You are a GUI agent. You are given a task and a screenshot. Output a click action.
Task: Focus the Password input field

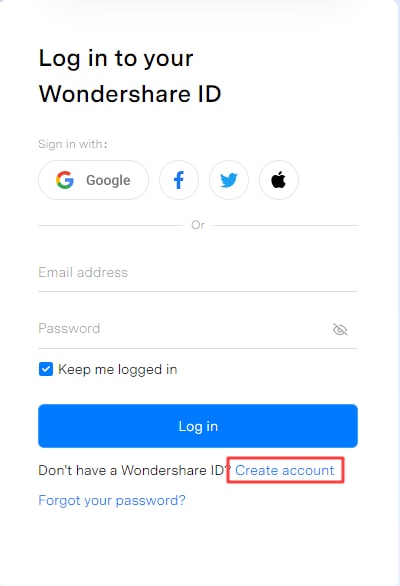(x=183, y=329)
